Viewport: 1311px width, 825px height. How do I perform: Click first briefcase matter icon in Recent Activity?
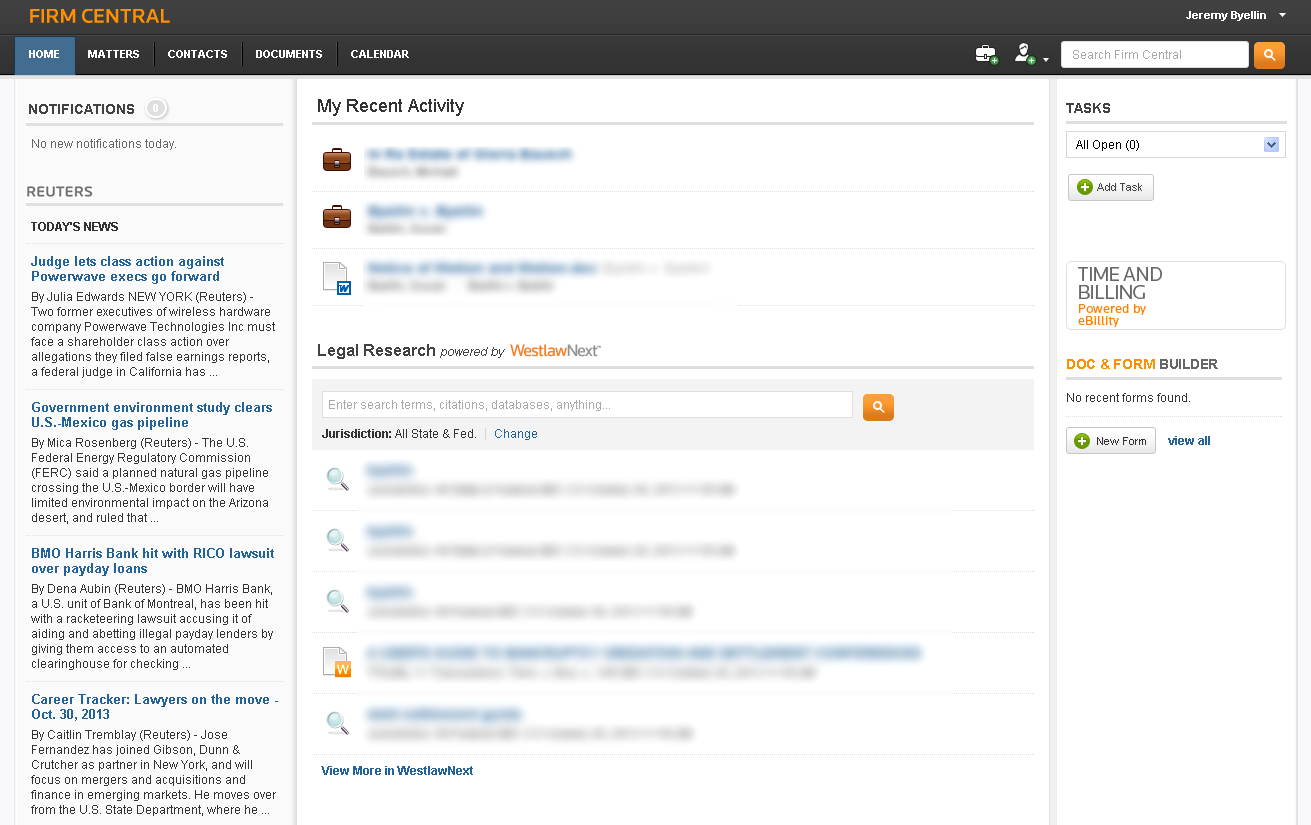337,159
